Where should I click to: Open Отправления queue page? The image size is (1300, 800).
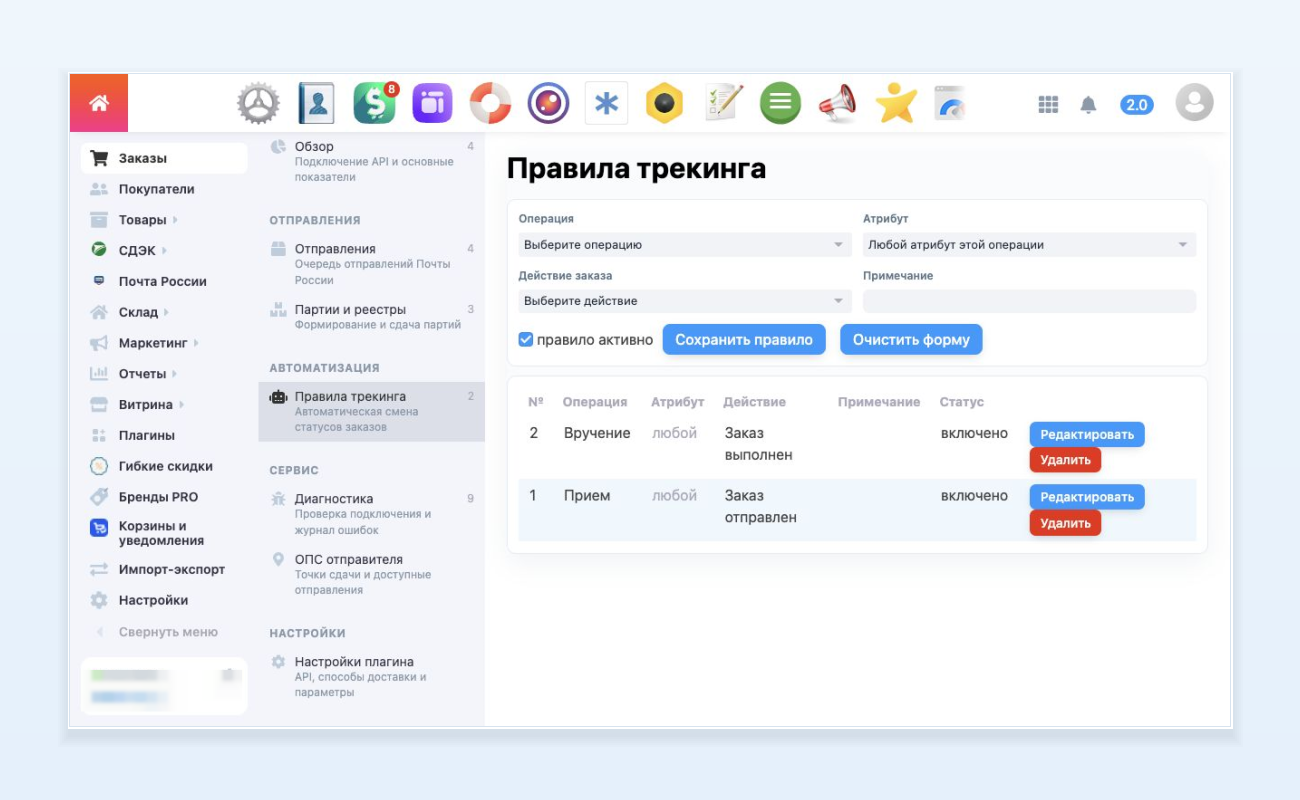pyautogui.click(x=371, y=264)
